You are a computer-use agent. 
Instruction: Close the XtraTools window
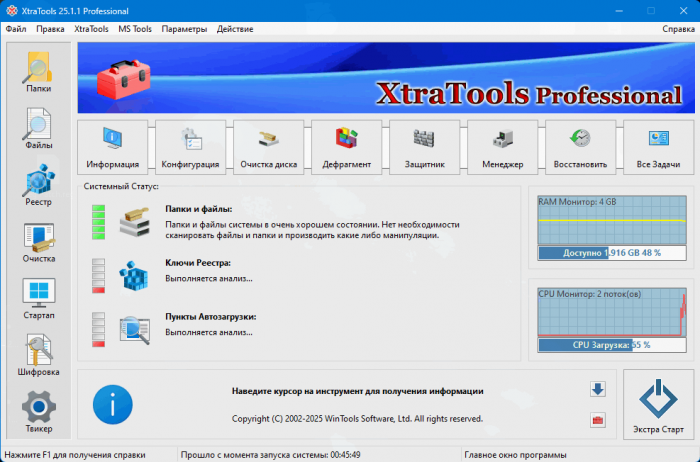(x=683, y=11)
